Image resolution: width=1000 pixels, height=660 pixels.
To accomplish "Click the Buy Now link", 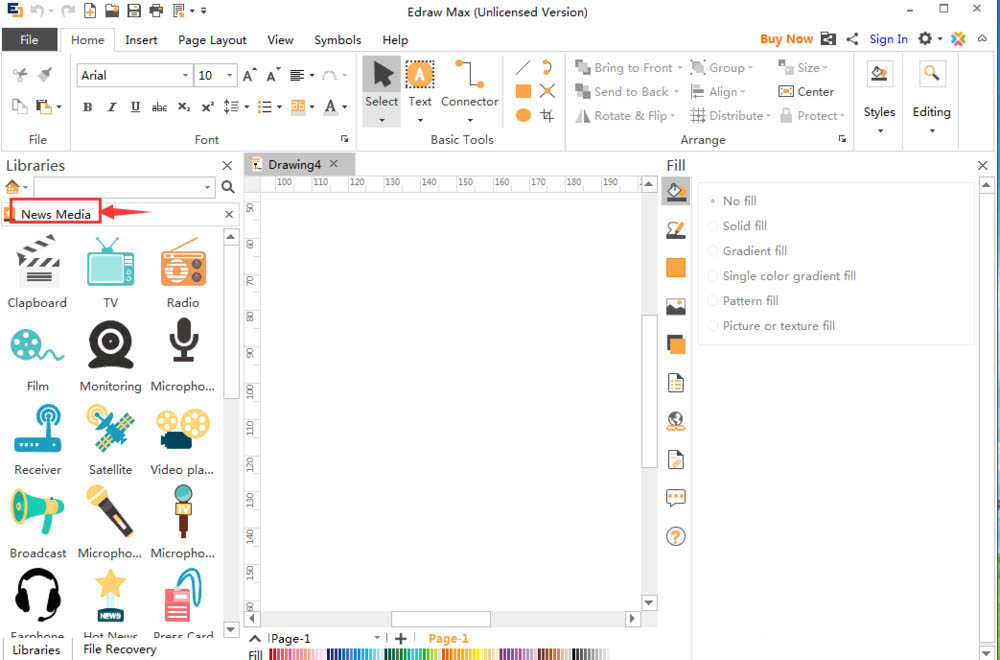I will pos(786,39).
